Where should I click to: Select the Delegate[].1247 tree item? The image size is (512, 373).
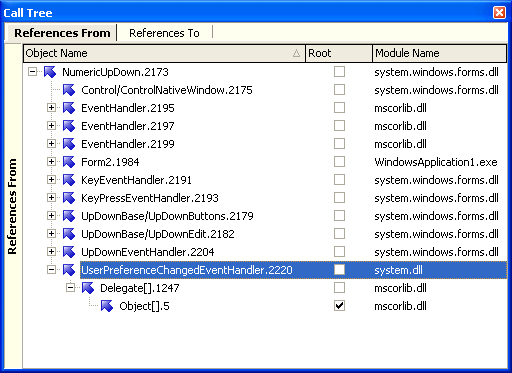(x=140, y=288)
